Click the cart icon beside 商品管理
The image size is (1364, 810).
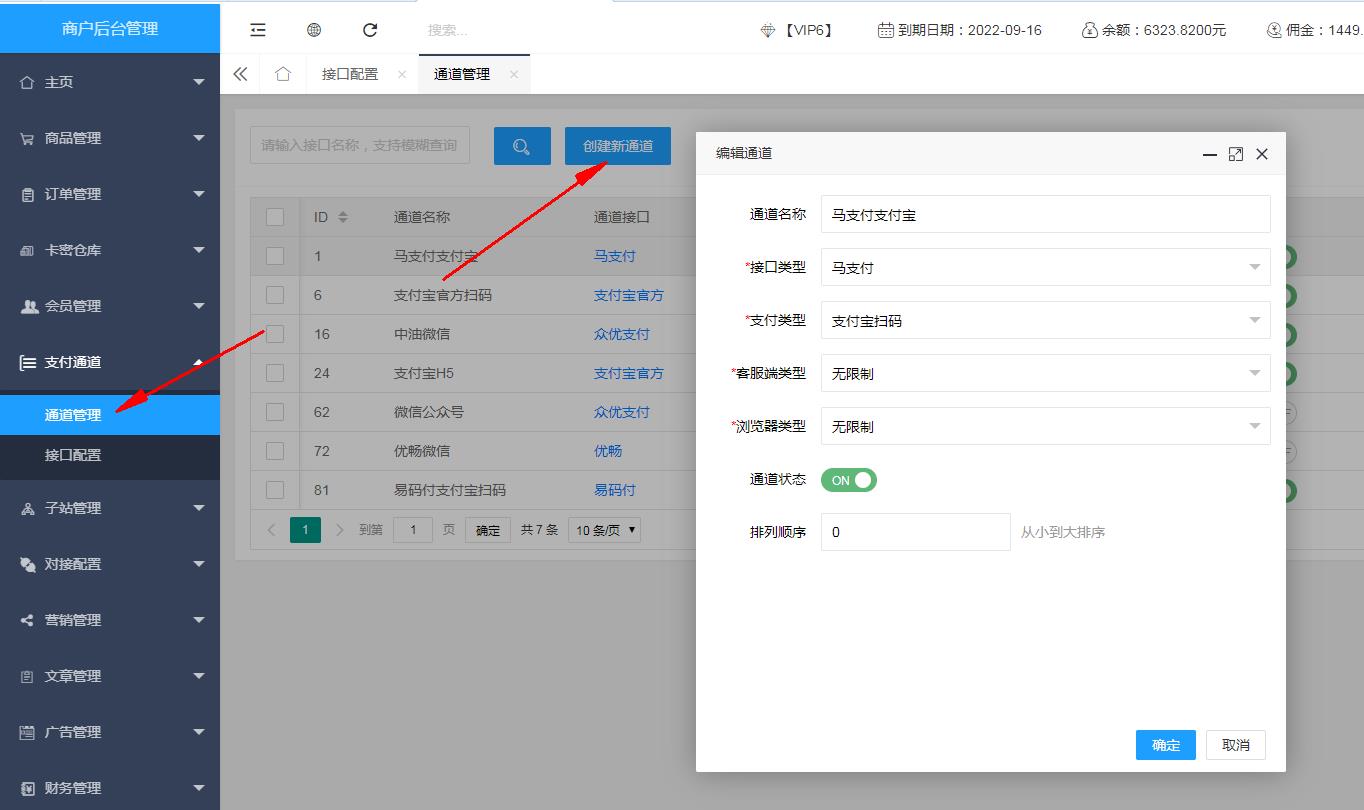point(27,138)
